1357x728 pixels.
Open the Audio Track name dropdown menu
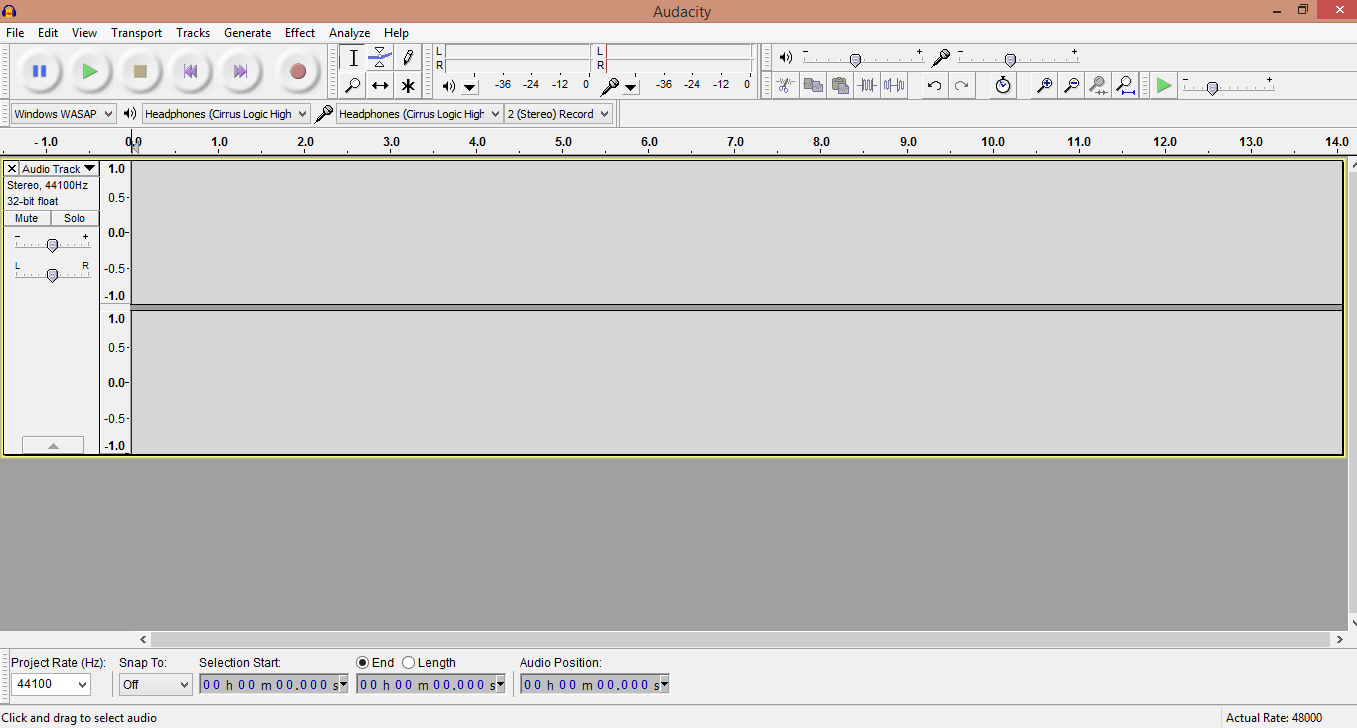[x=59, y=169]
